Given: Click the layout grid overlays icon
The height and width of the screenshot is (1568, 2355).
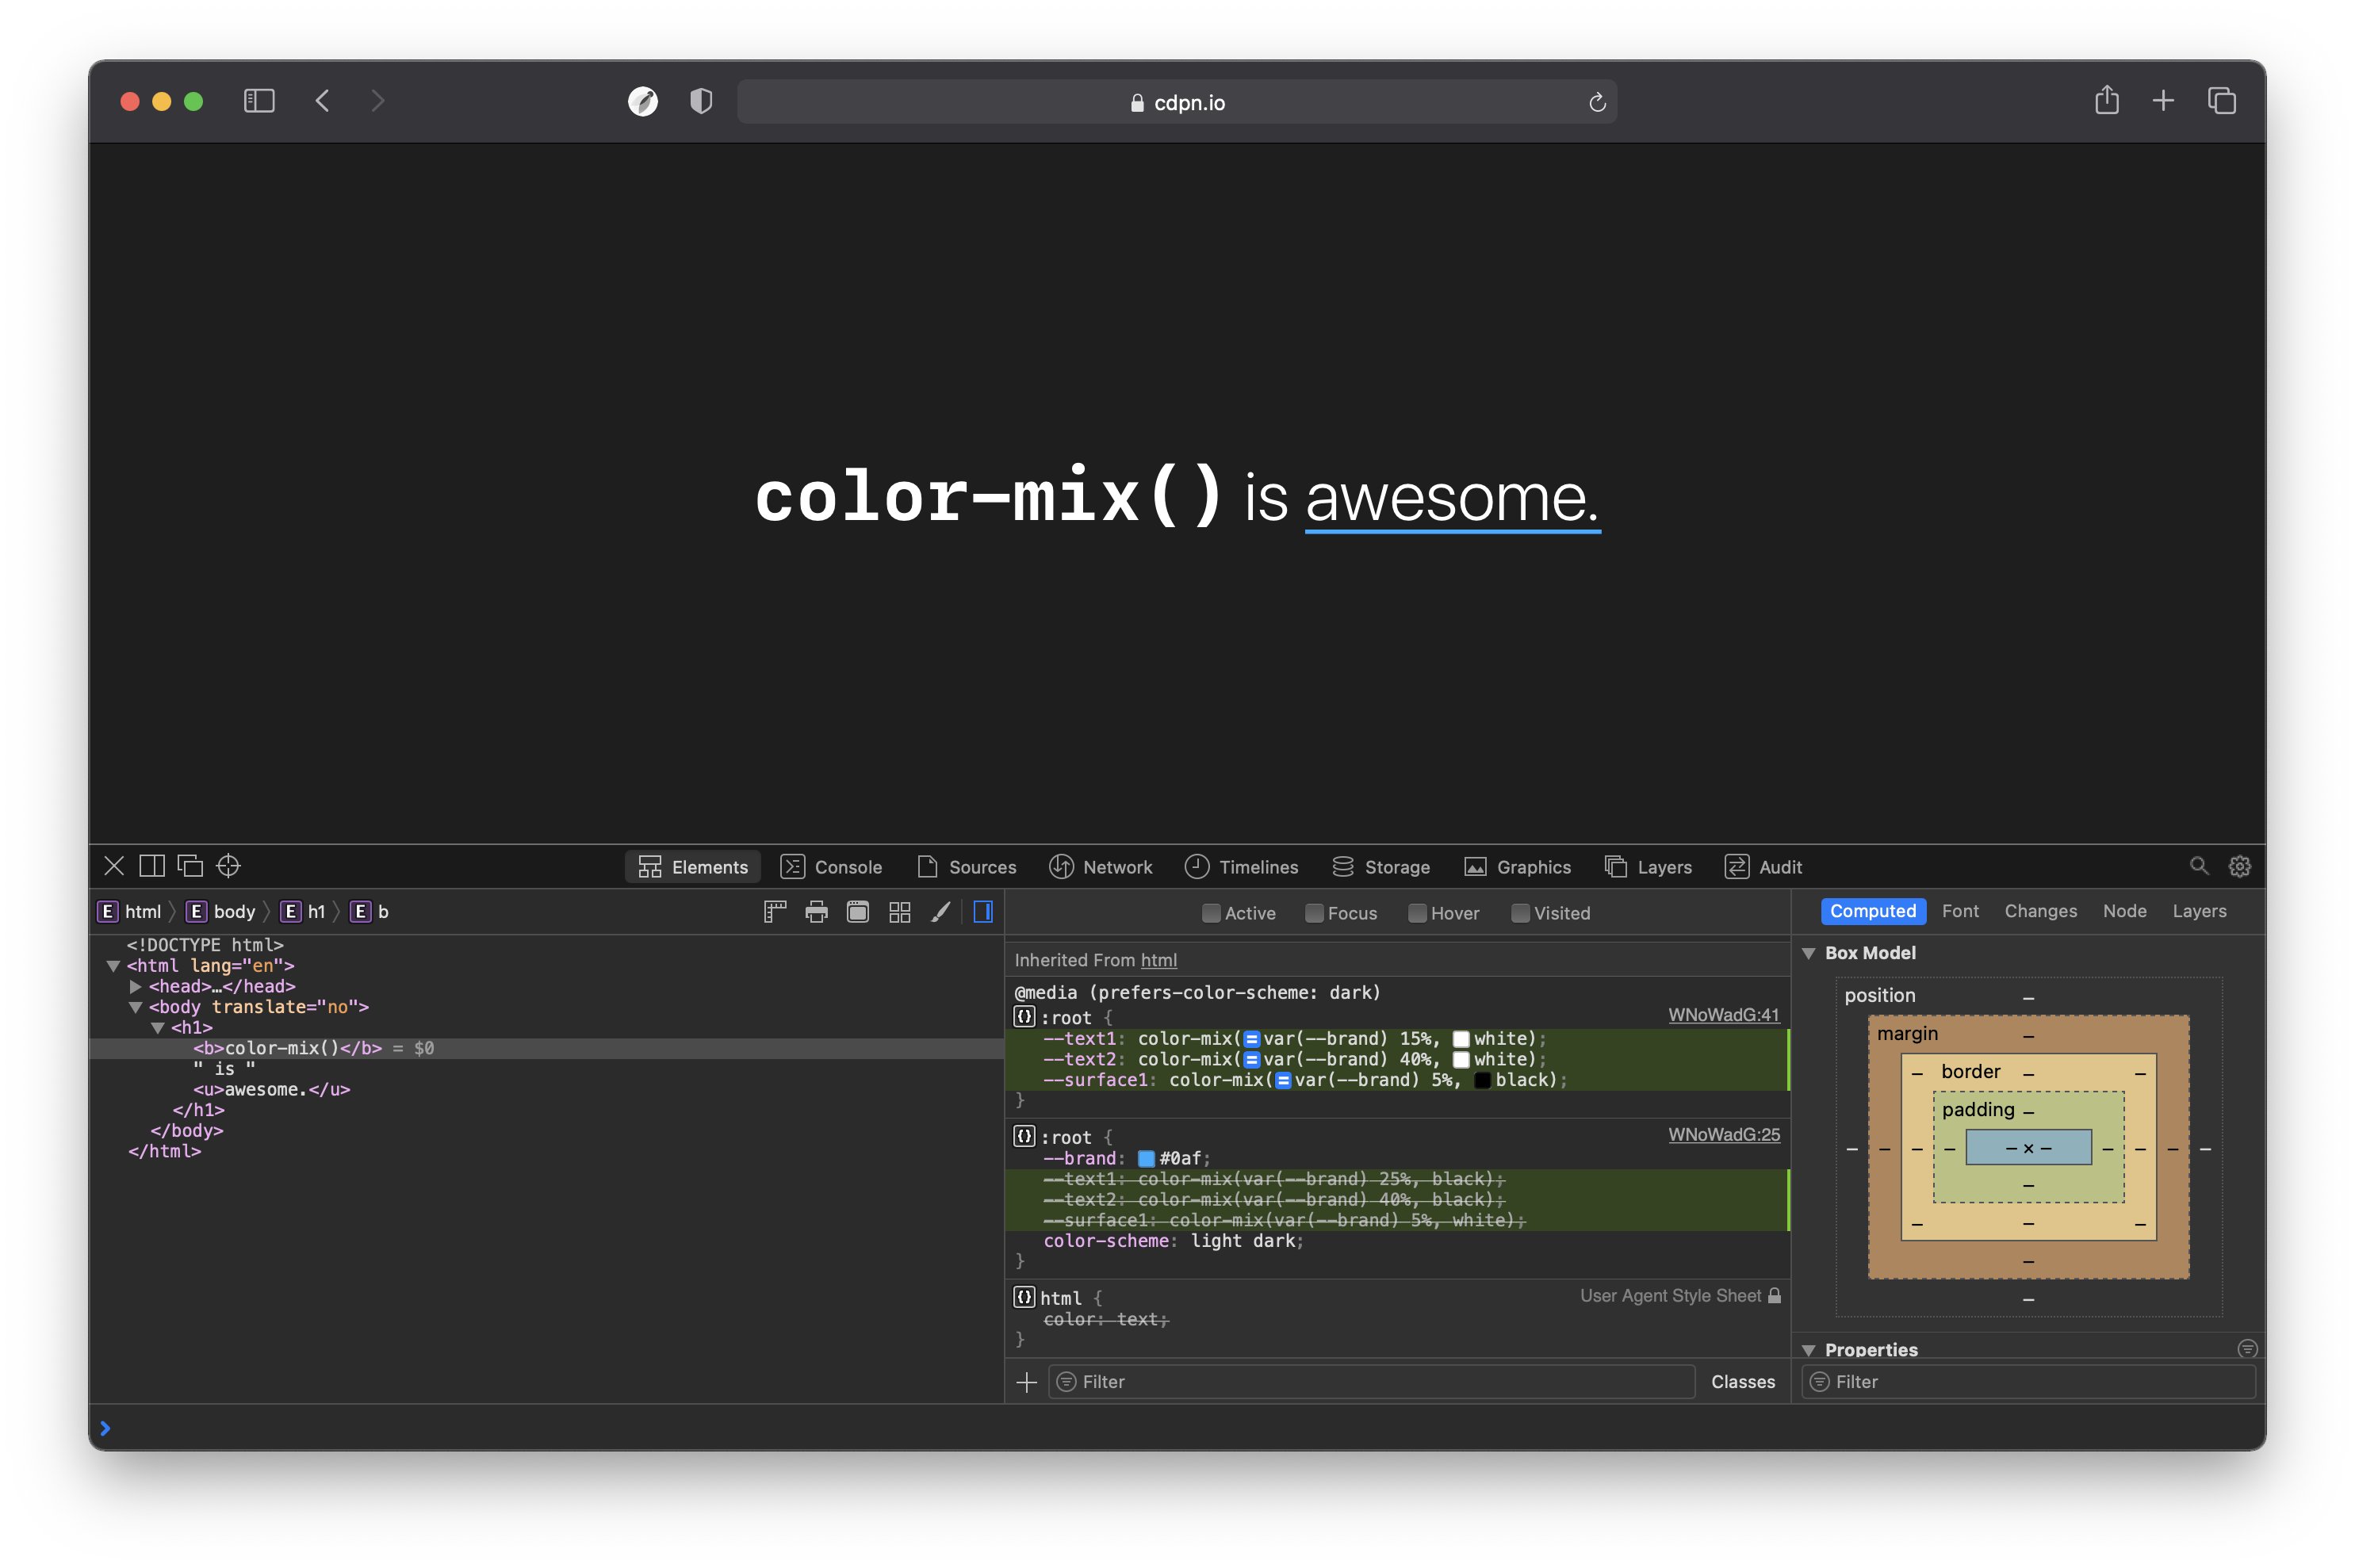Looking at the screenshot, I should click(900, 912).
